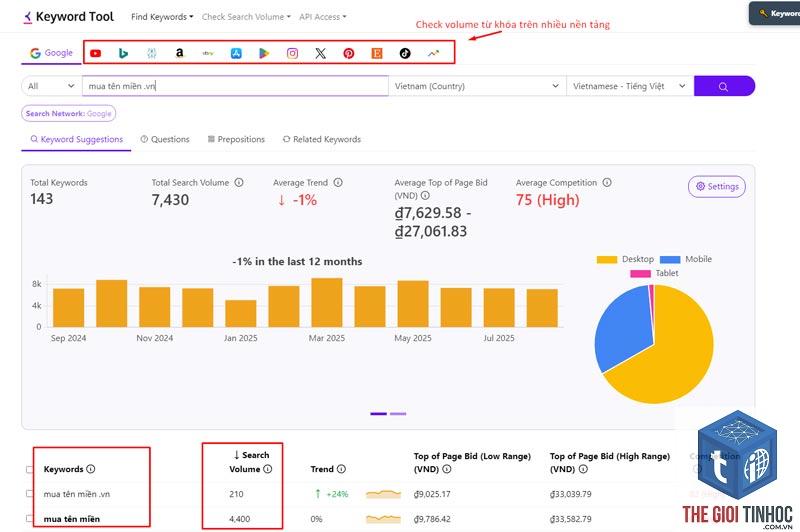Click the Search Network: Google pill
800x532 pixels.
(68, 113)
